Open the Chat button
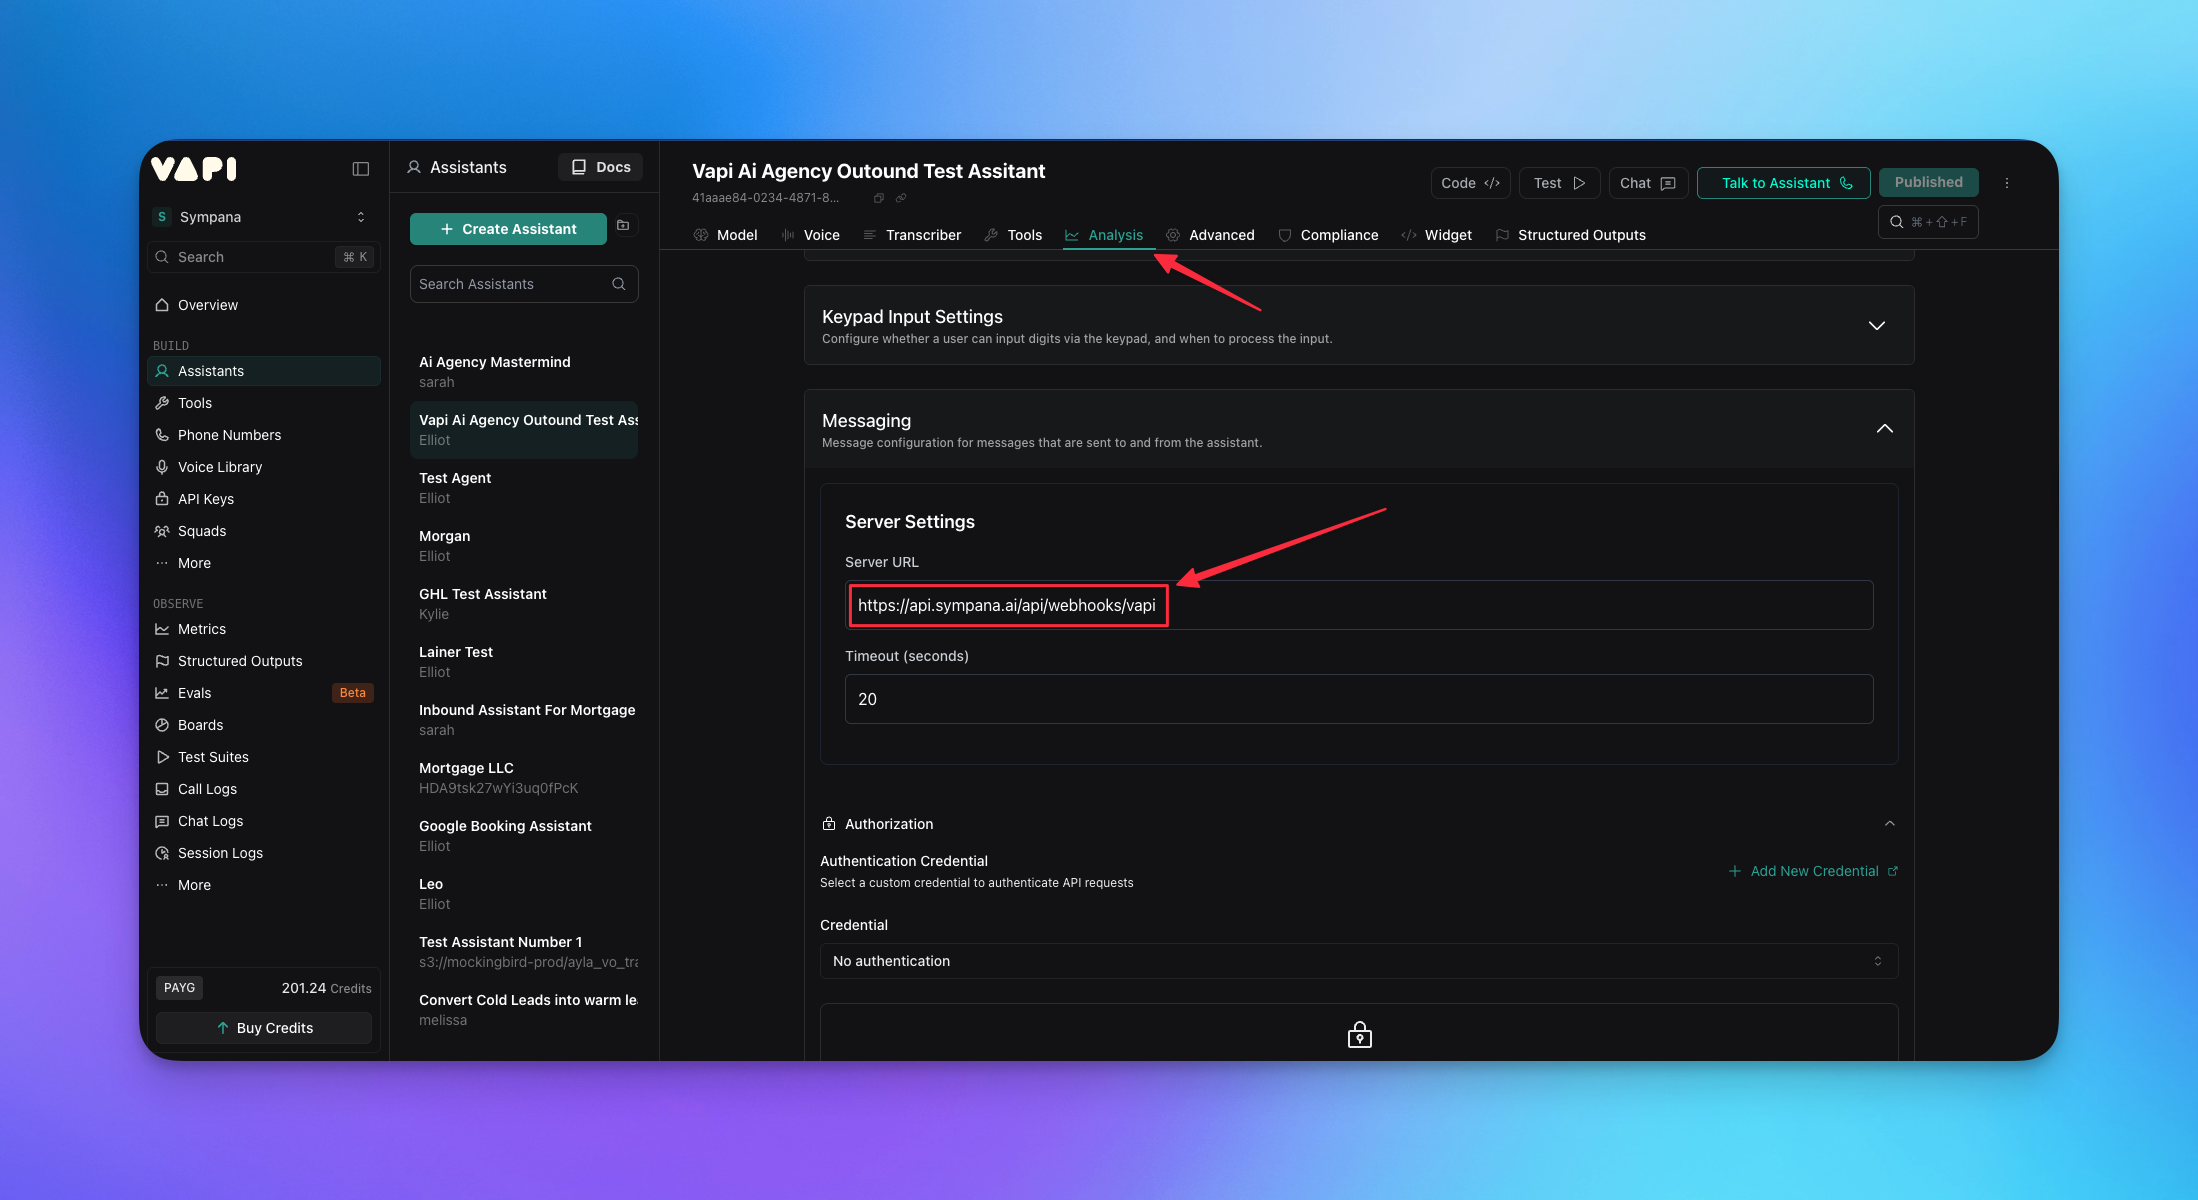Screen dimensions: 2198x1200 (x=1648, y=183)
